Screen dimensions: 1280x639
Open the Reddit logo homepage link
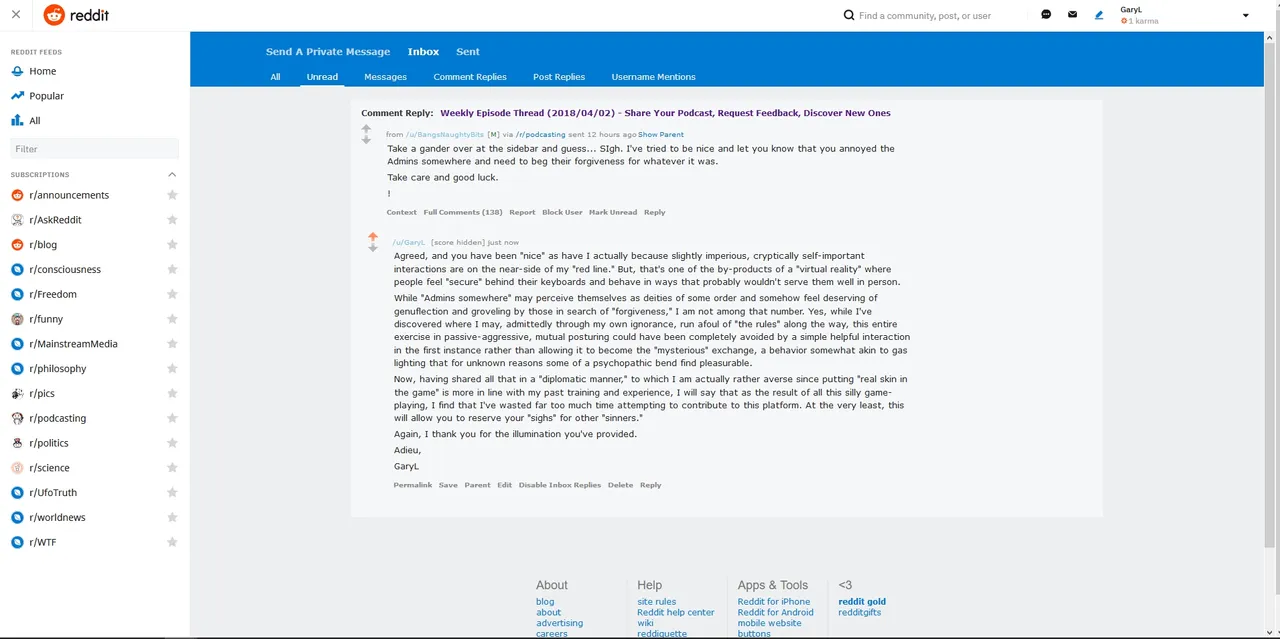pos(77,15)
